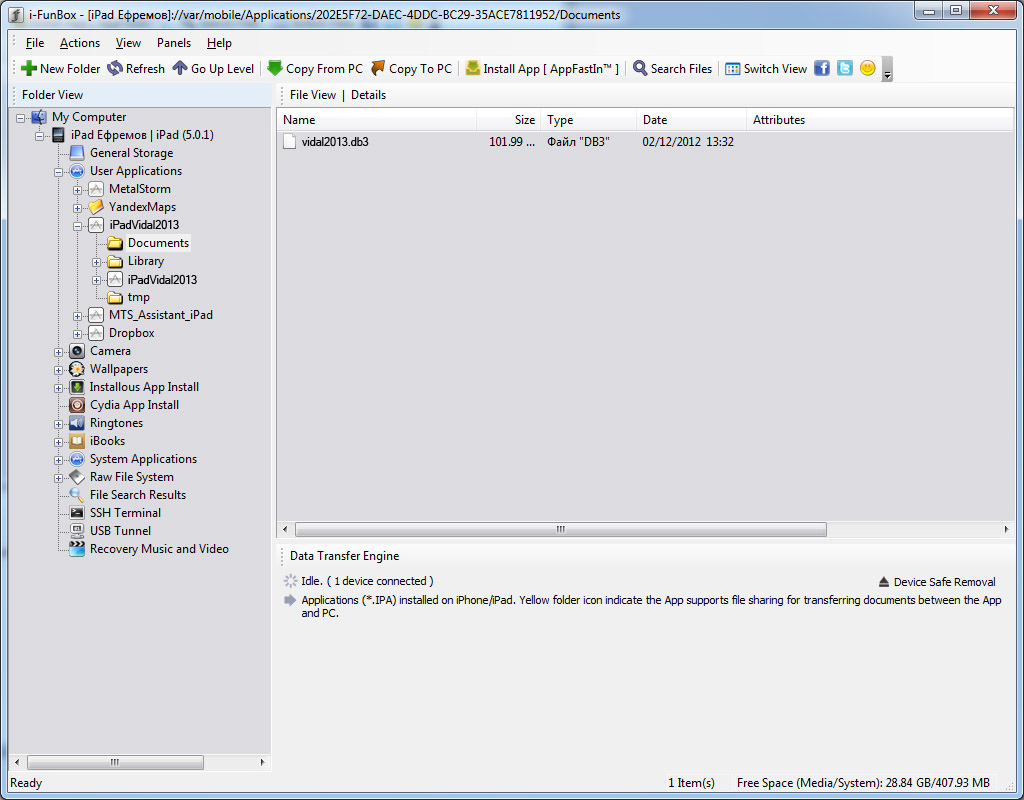
Task: Select My Computer tree node
Action: [89, 117]
